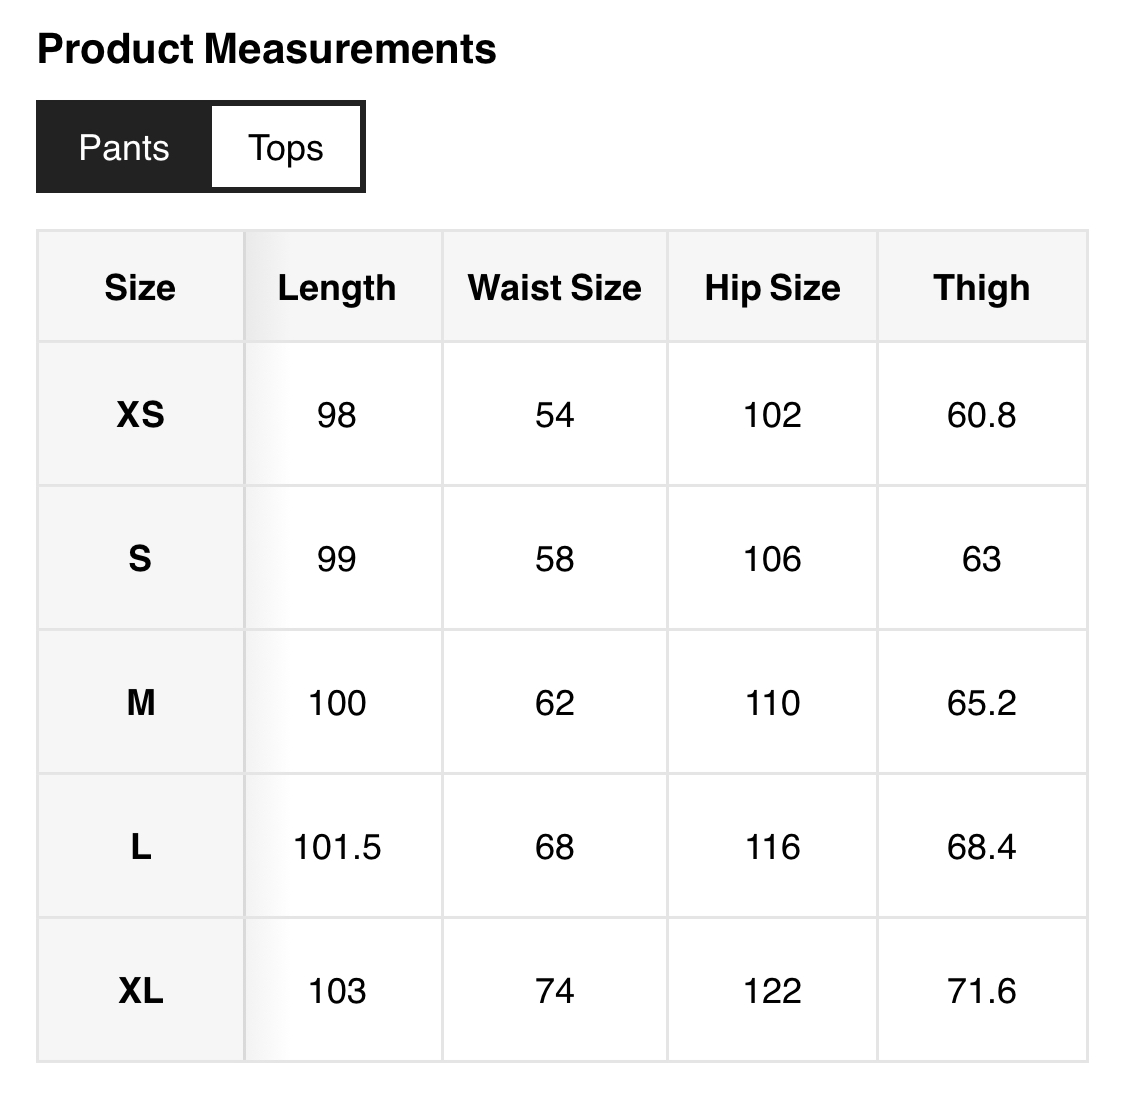The width and height of the screenshot is (1125, 1100).
Task: Click the XL waist size value 74
Action: pyautogui.click(x=554, y=991)
